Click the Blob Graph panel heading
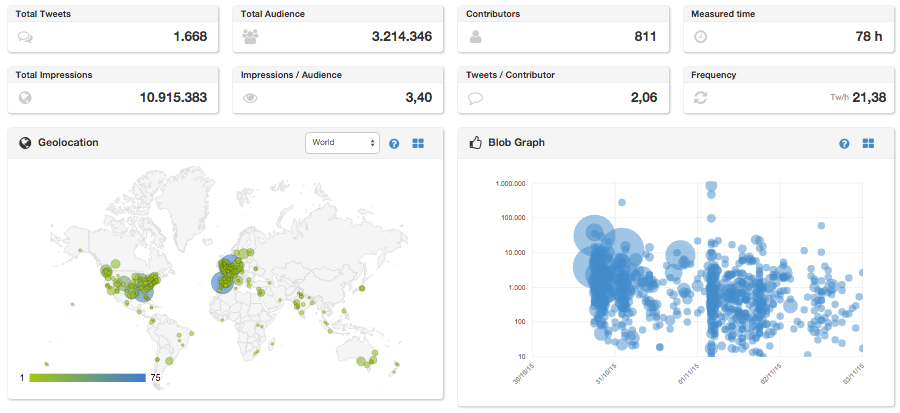 (x=517, y=143)
